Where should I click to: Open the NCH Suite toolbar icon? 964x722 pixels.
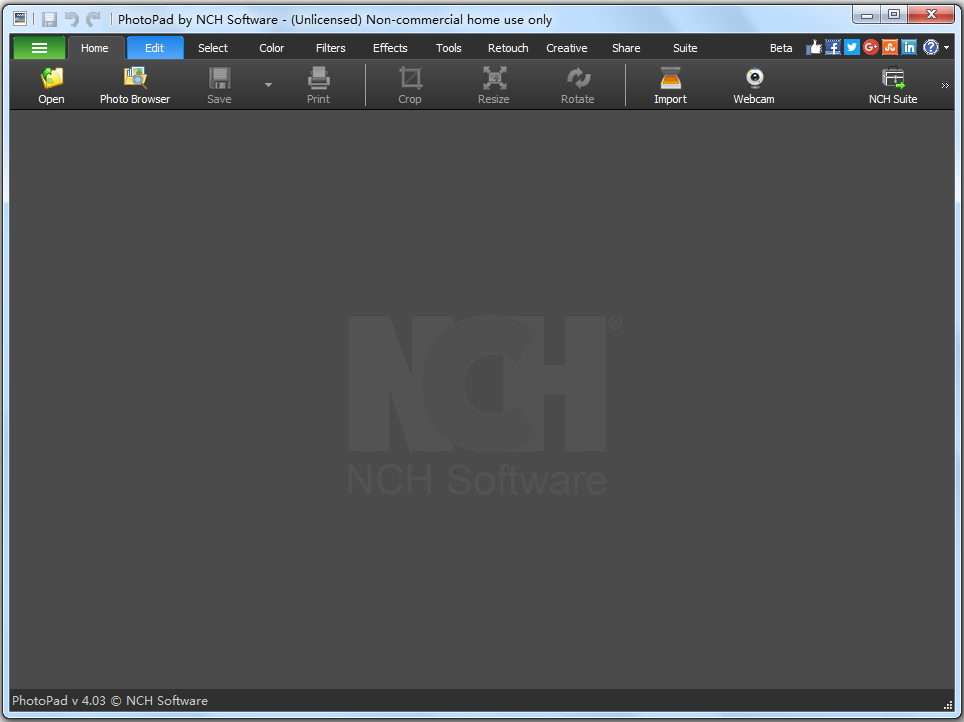[893, 85]
